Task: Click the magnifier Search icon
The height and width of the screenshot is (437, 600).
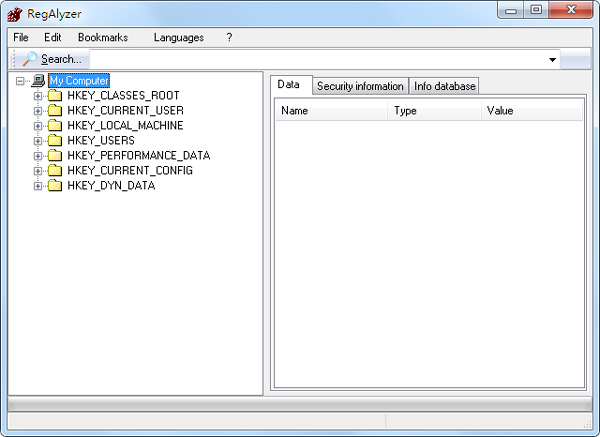Action: (29, 59)
